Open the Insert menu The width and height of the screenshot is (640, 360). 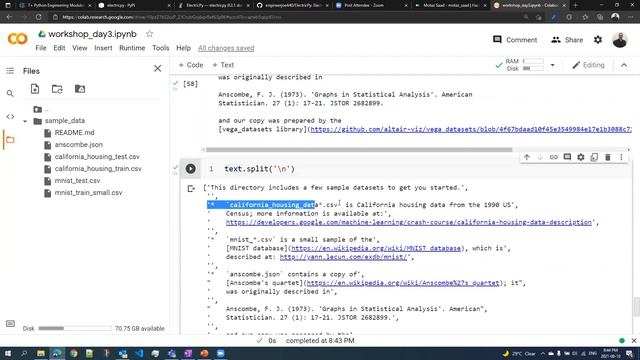click(x=103, y=48)
